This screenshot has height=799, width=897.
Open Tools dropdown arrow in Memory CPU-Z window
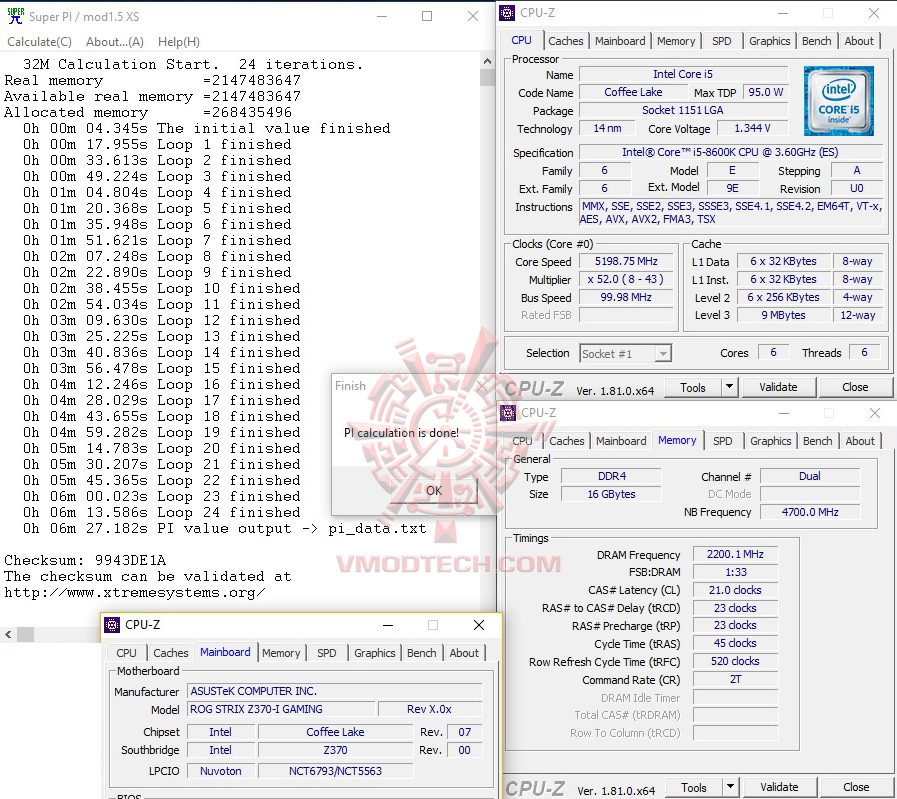pyautogui.click(x=731, y=787)
